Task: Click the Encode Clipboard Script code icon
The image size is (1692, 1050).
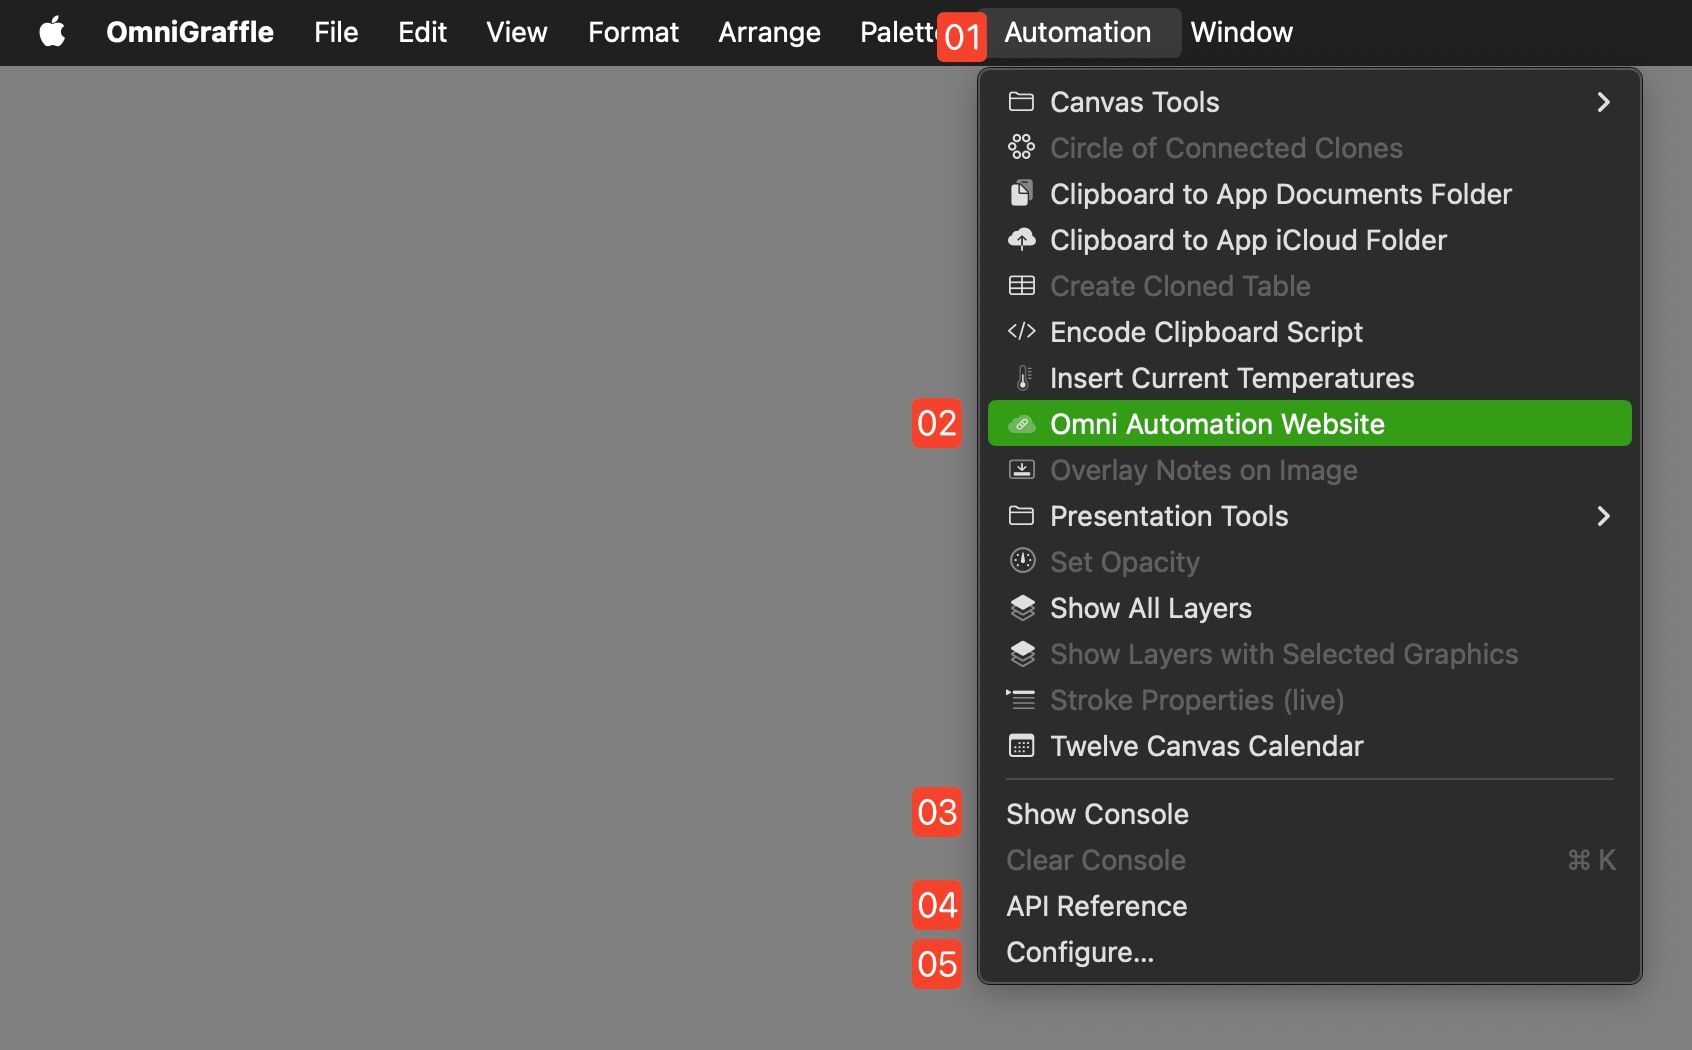Action: pyautogui.click(x=1021, y=332)
